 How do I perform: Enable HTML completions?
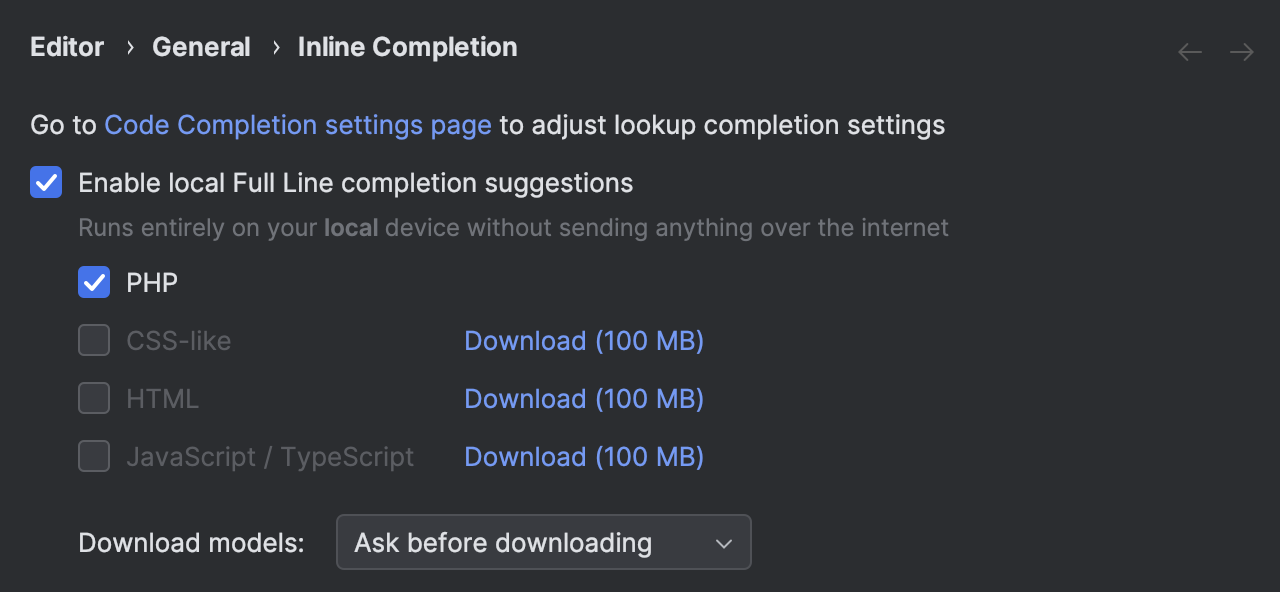coord(93,398)
